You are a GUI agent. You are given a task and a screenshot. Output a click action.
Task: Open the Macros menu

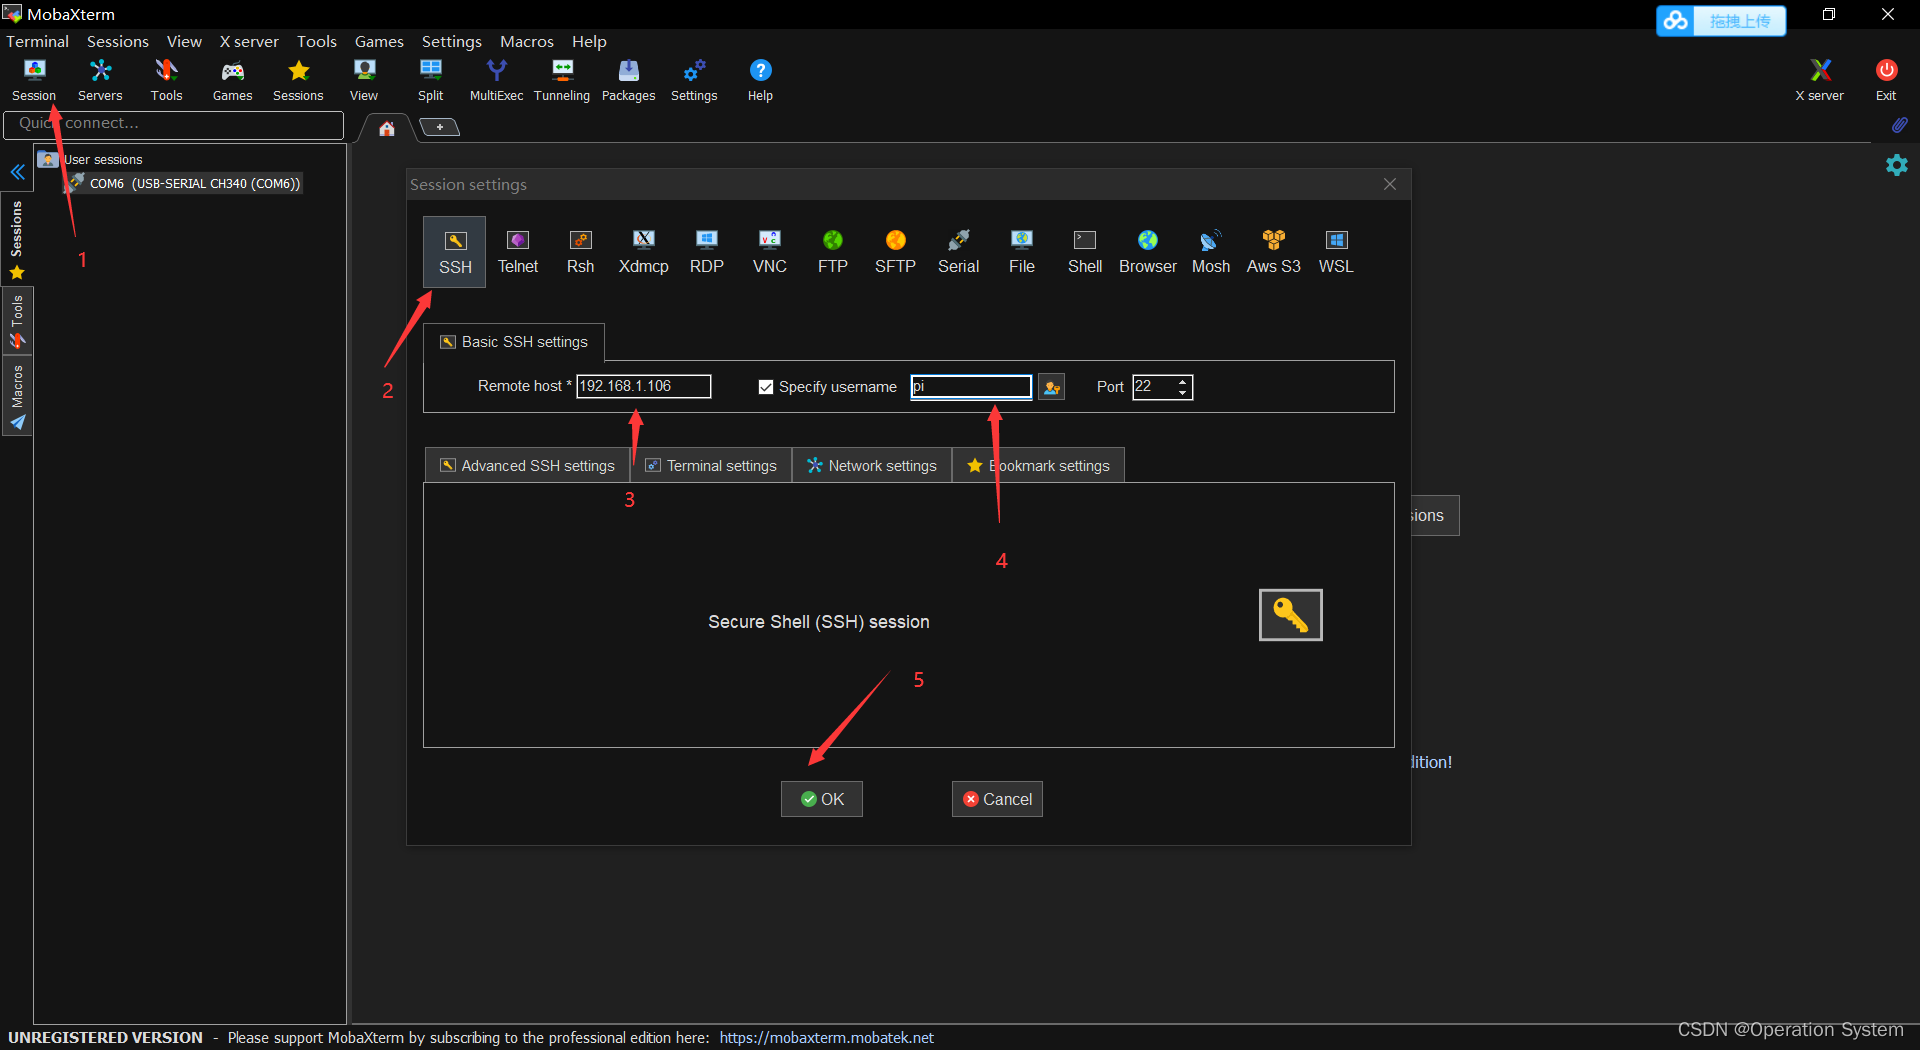(x=527, y=41)
